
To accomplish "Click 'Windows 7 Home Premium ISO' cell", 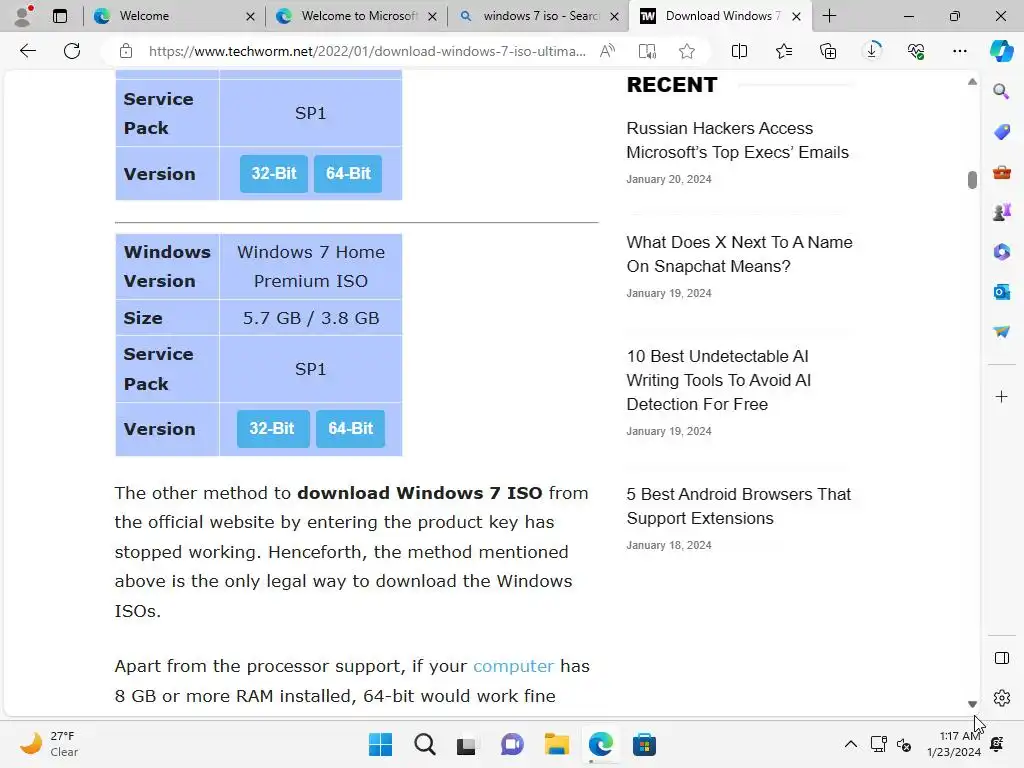I will (311, 266).
